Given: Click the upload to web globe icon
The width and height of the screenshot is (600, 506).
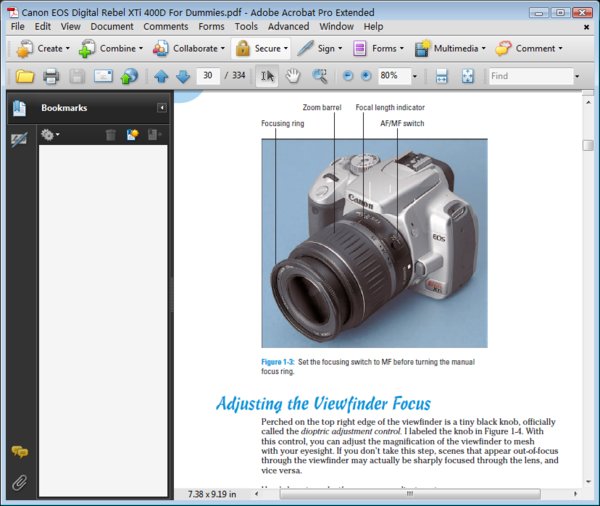Looking at the screenshot, I should 129,76.
